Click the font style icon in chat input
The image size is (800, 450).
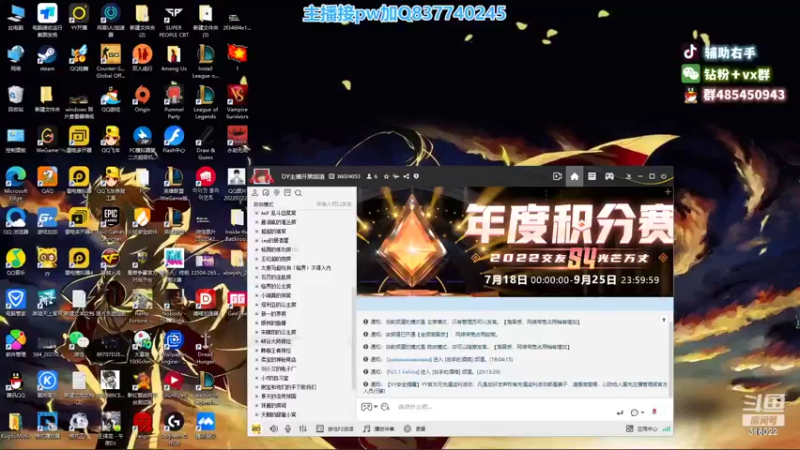coord(385,407)
